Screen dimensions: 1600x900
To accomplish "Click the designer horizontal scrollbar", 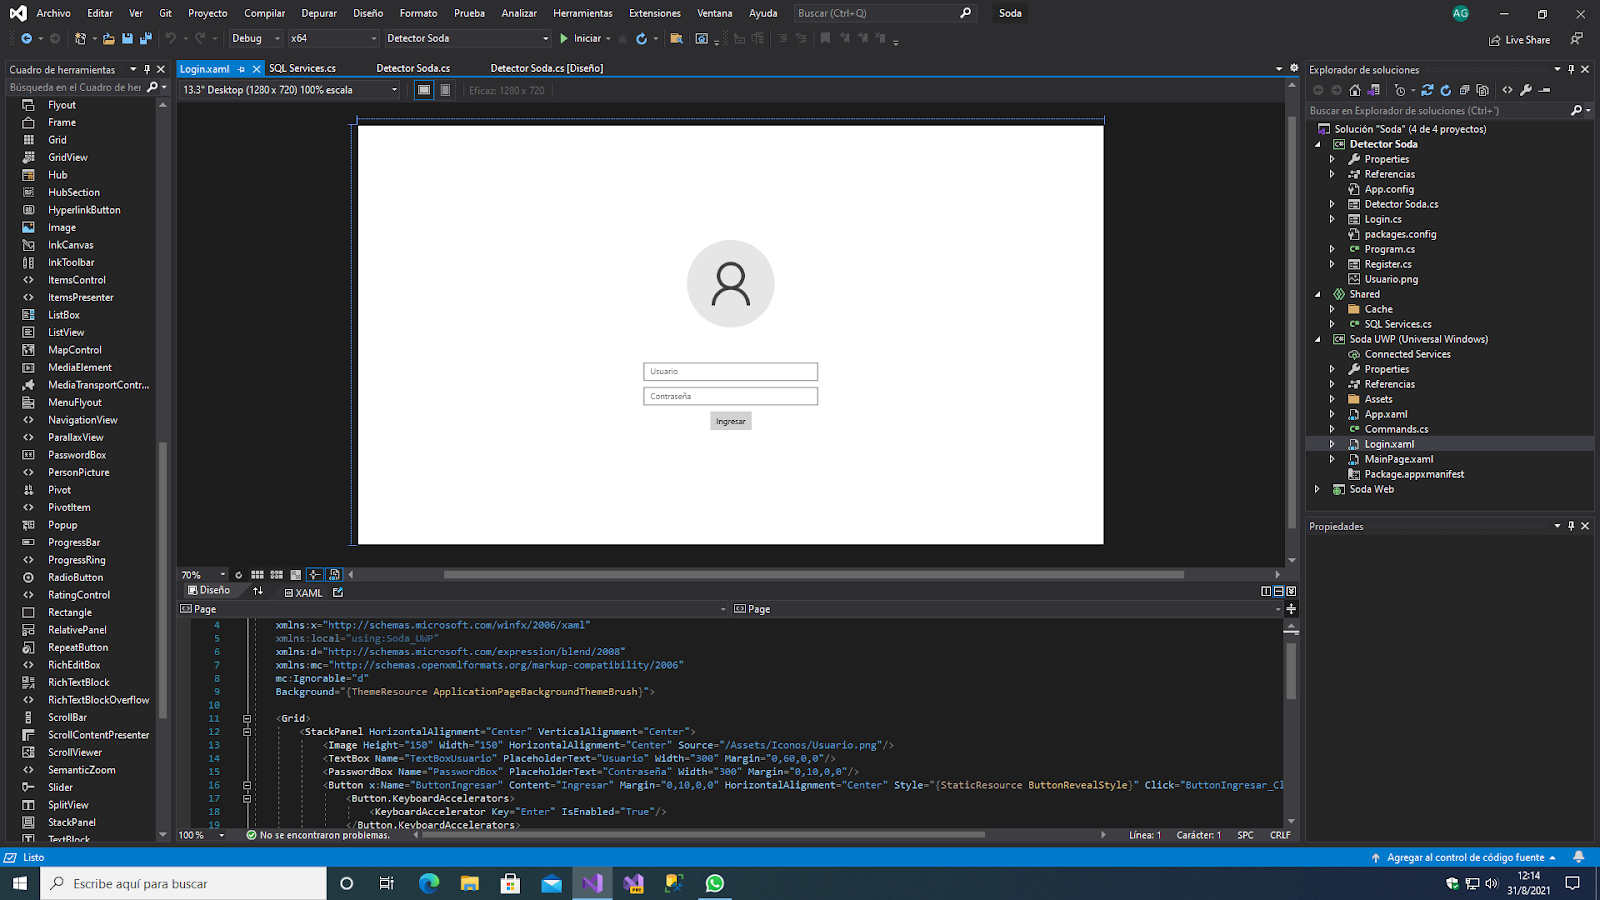I will click(814, 575).
